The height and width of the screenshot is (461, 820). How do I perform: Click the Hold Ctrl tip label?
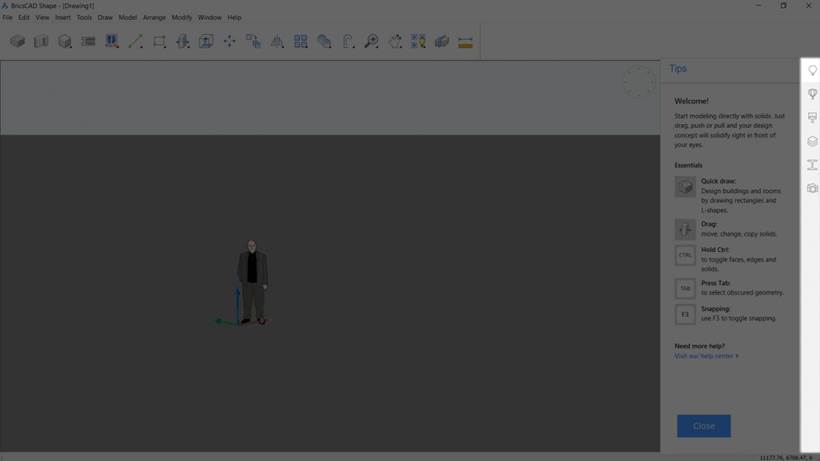coord(715,250)
